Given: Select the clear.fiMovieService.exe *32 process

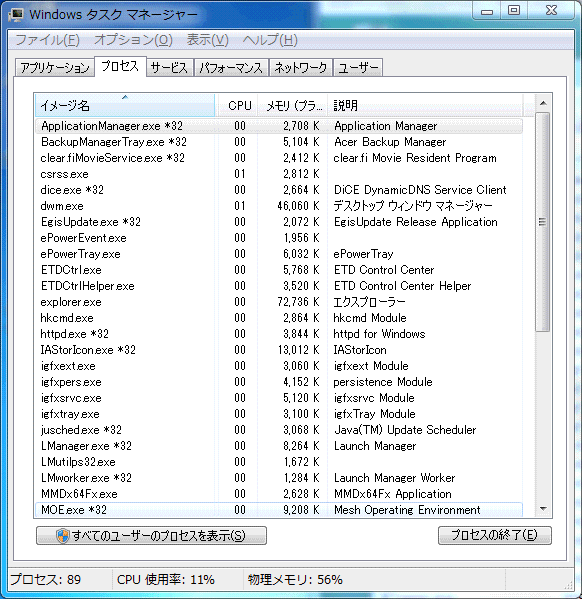Looking at the screenshot, I should (279, 158).
